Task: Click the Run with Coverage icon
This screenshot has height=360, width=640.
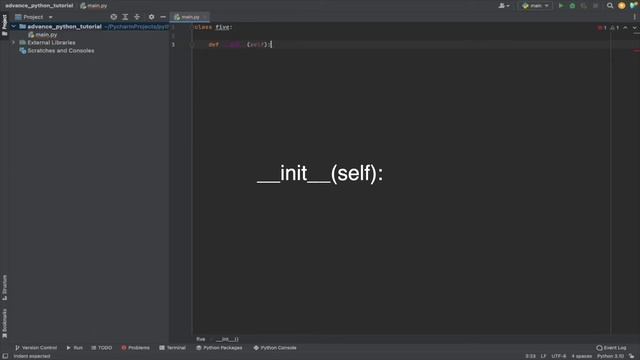Action: 584,6
